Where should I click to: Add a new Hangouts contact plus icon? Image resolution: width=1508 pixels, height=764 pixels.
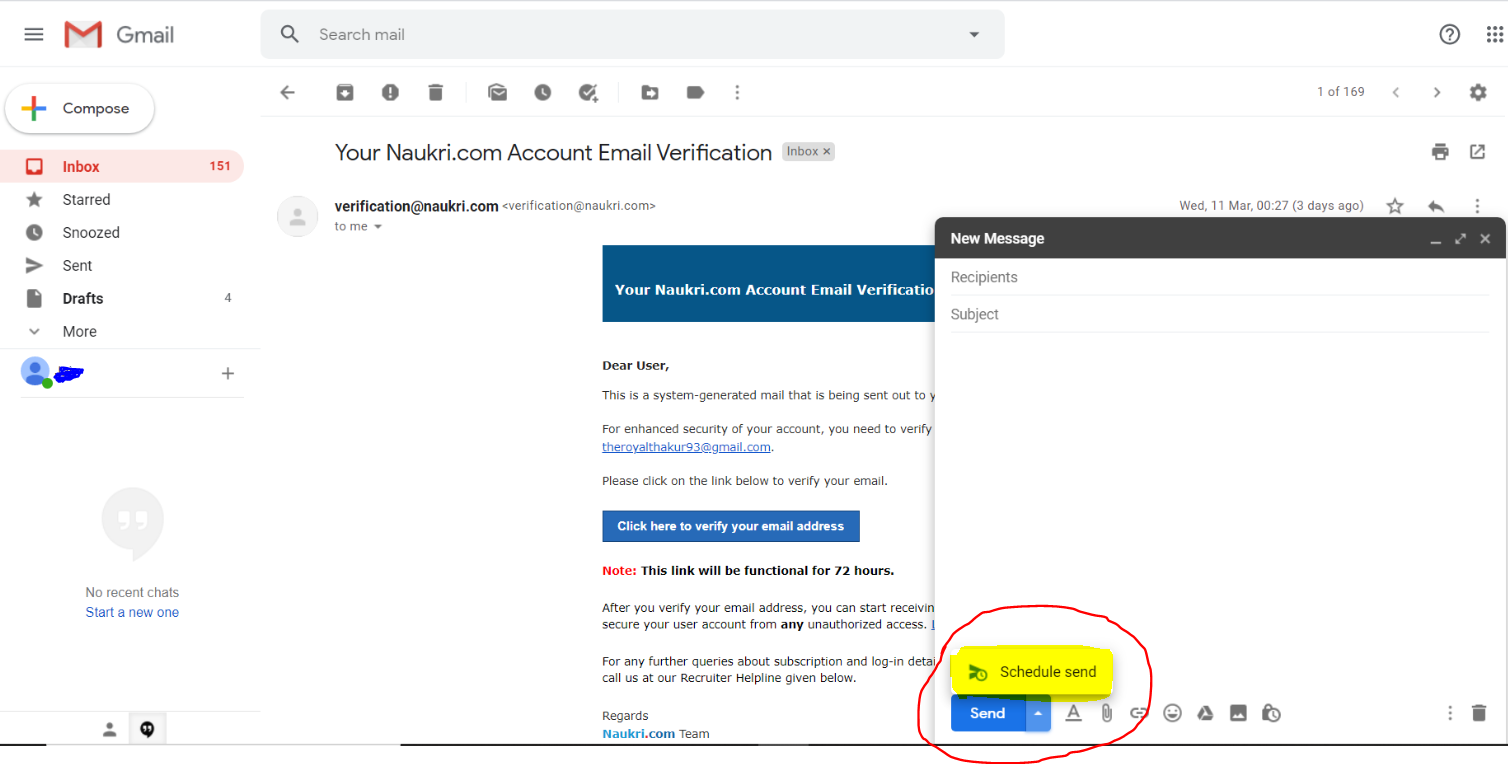pos(228,373)
